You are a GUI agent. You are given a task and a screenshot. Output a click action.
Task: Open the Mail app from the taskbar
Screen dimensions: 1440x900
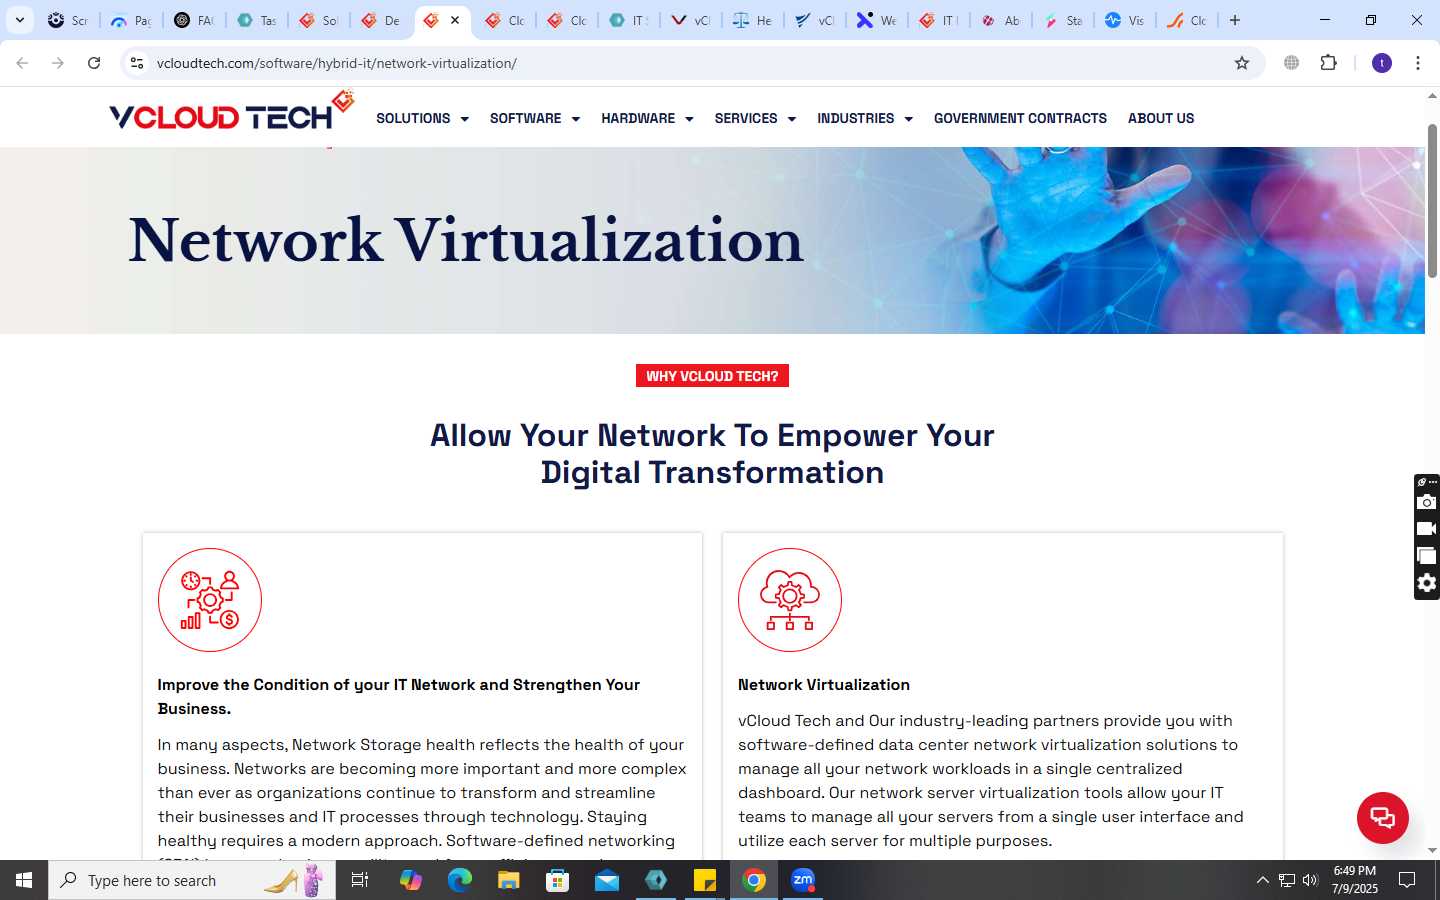[607, 880]
